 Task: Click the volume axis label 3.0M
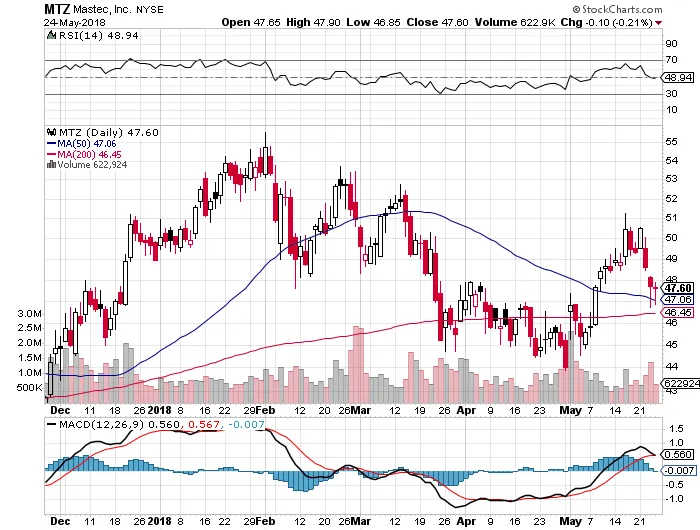point(29,313)
